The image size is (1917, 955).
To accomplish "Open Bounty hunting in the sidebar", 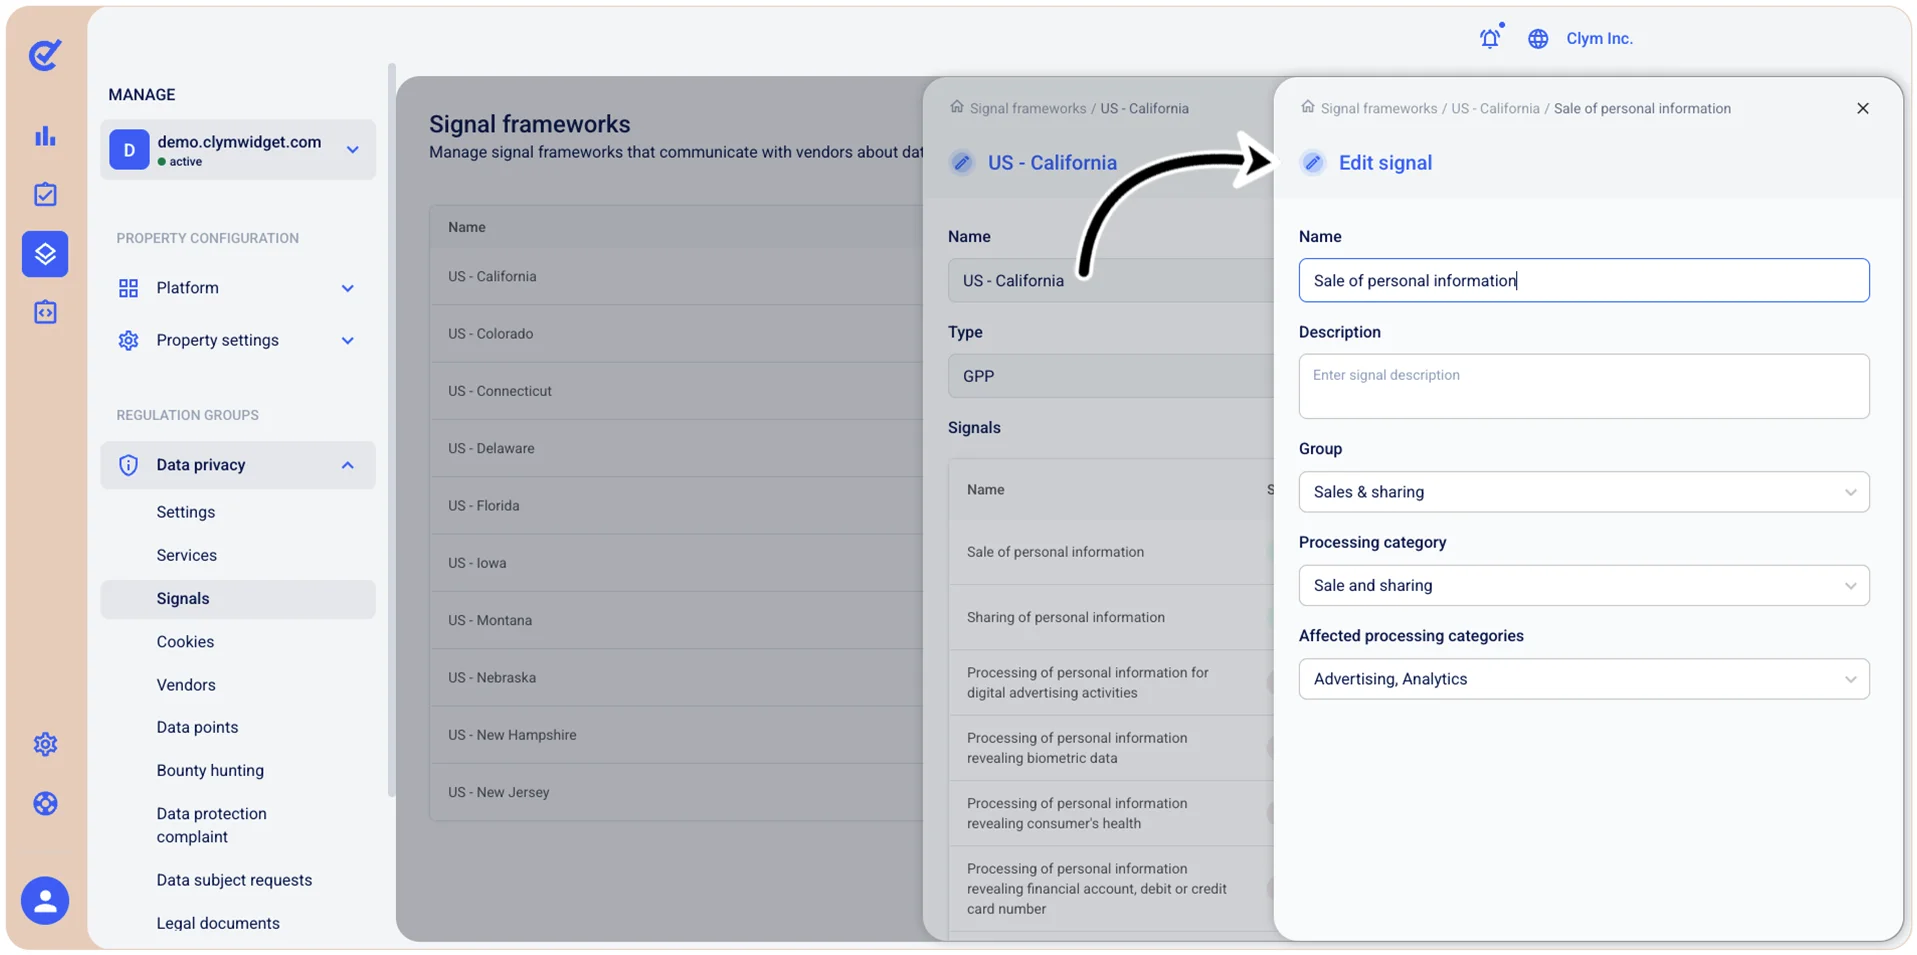I will pos(210,770).
